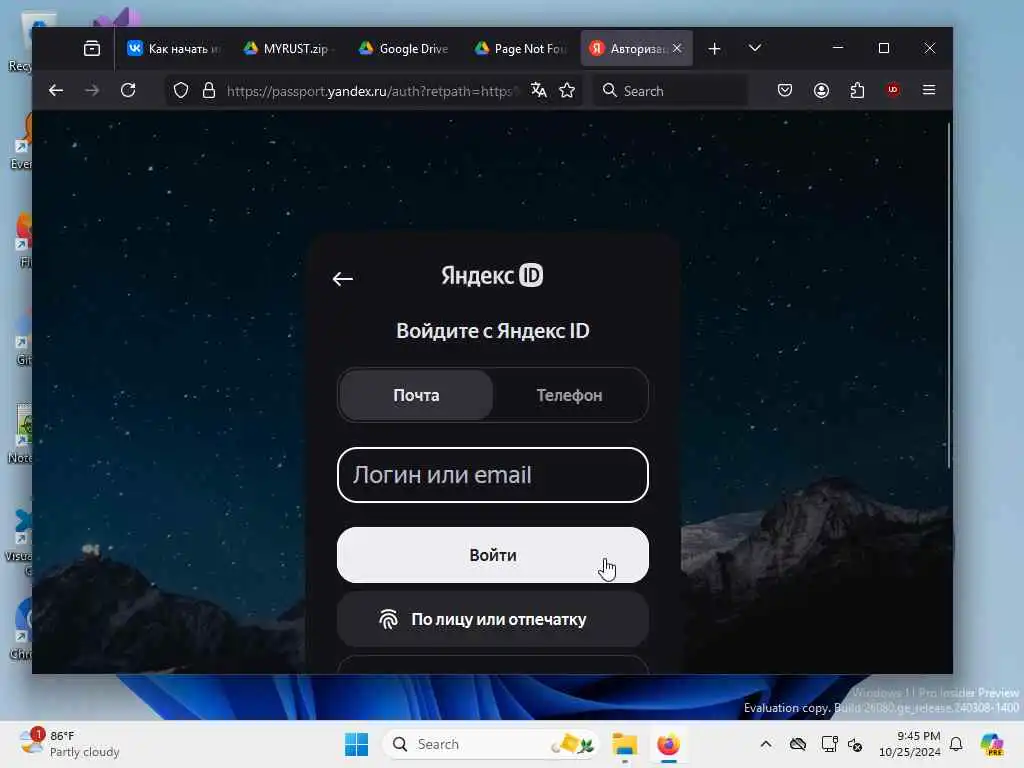The height and width of the screenshot is (768, 1024).
Task: Open a new browser tab
Action: (x=714, y=48)
